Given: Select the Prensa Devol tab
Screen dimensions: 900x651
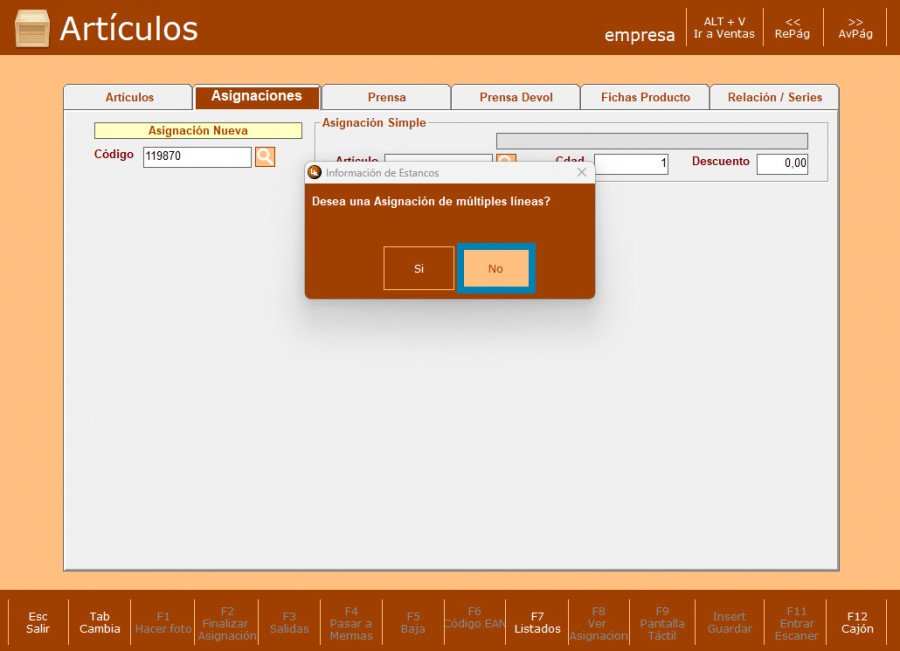Looking at the screenshot, I should point(515,97).
